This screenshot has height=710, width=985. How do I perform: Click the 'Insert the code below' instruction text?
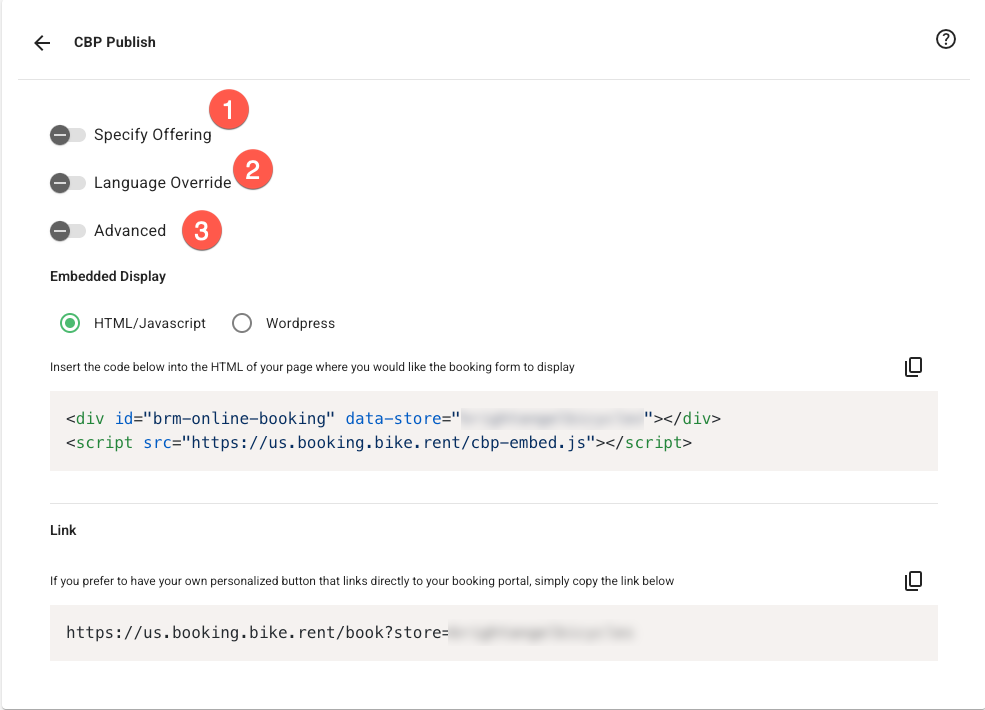[x=312, y=367]
